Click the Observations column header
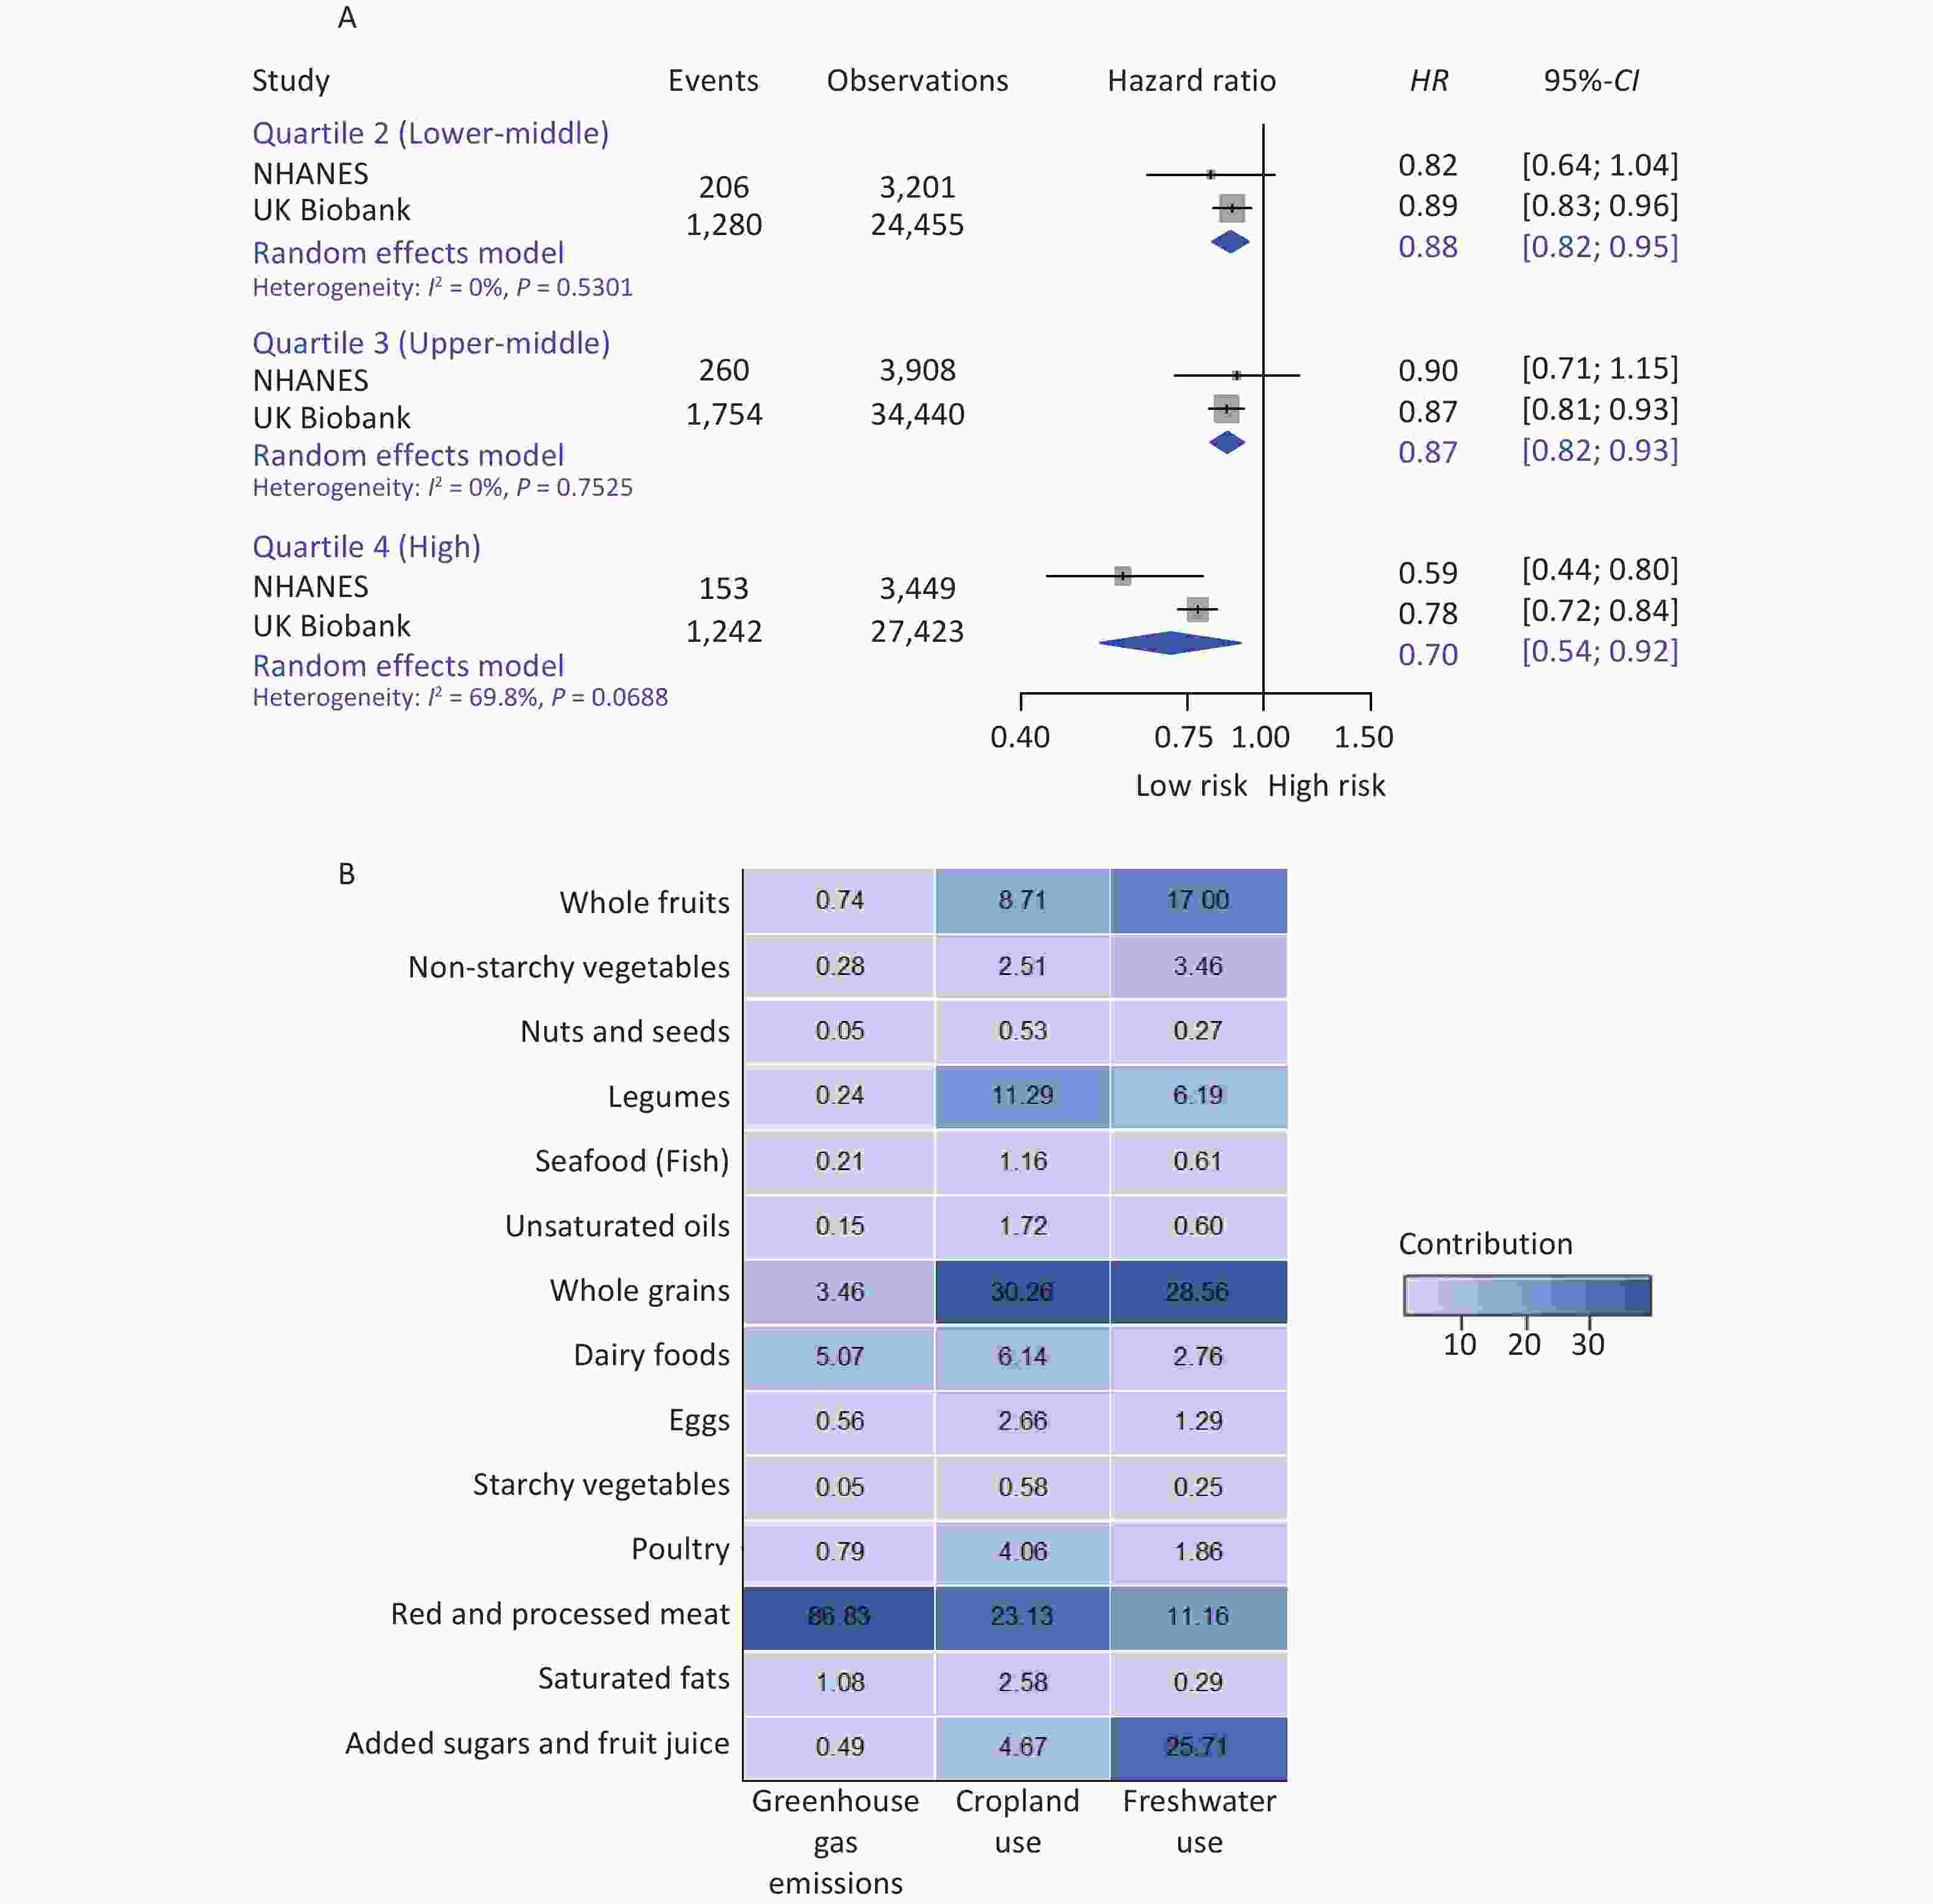Viewport: 1933px width, 1904px height. coord(917,81)
